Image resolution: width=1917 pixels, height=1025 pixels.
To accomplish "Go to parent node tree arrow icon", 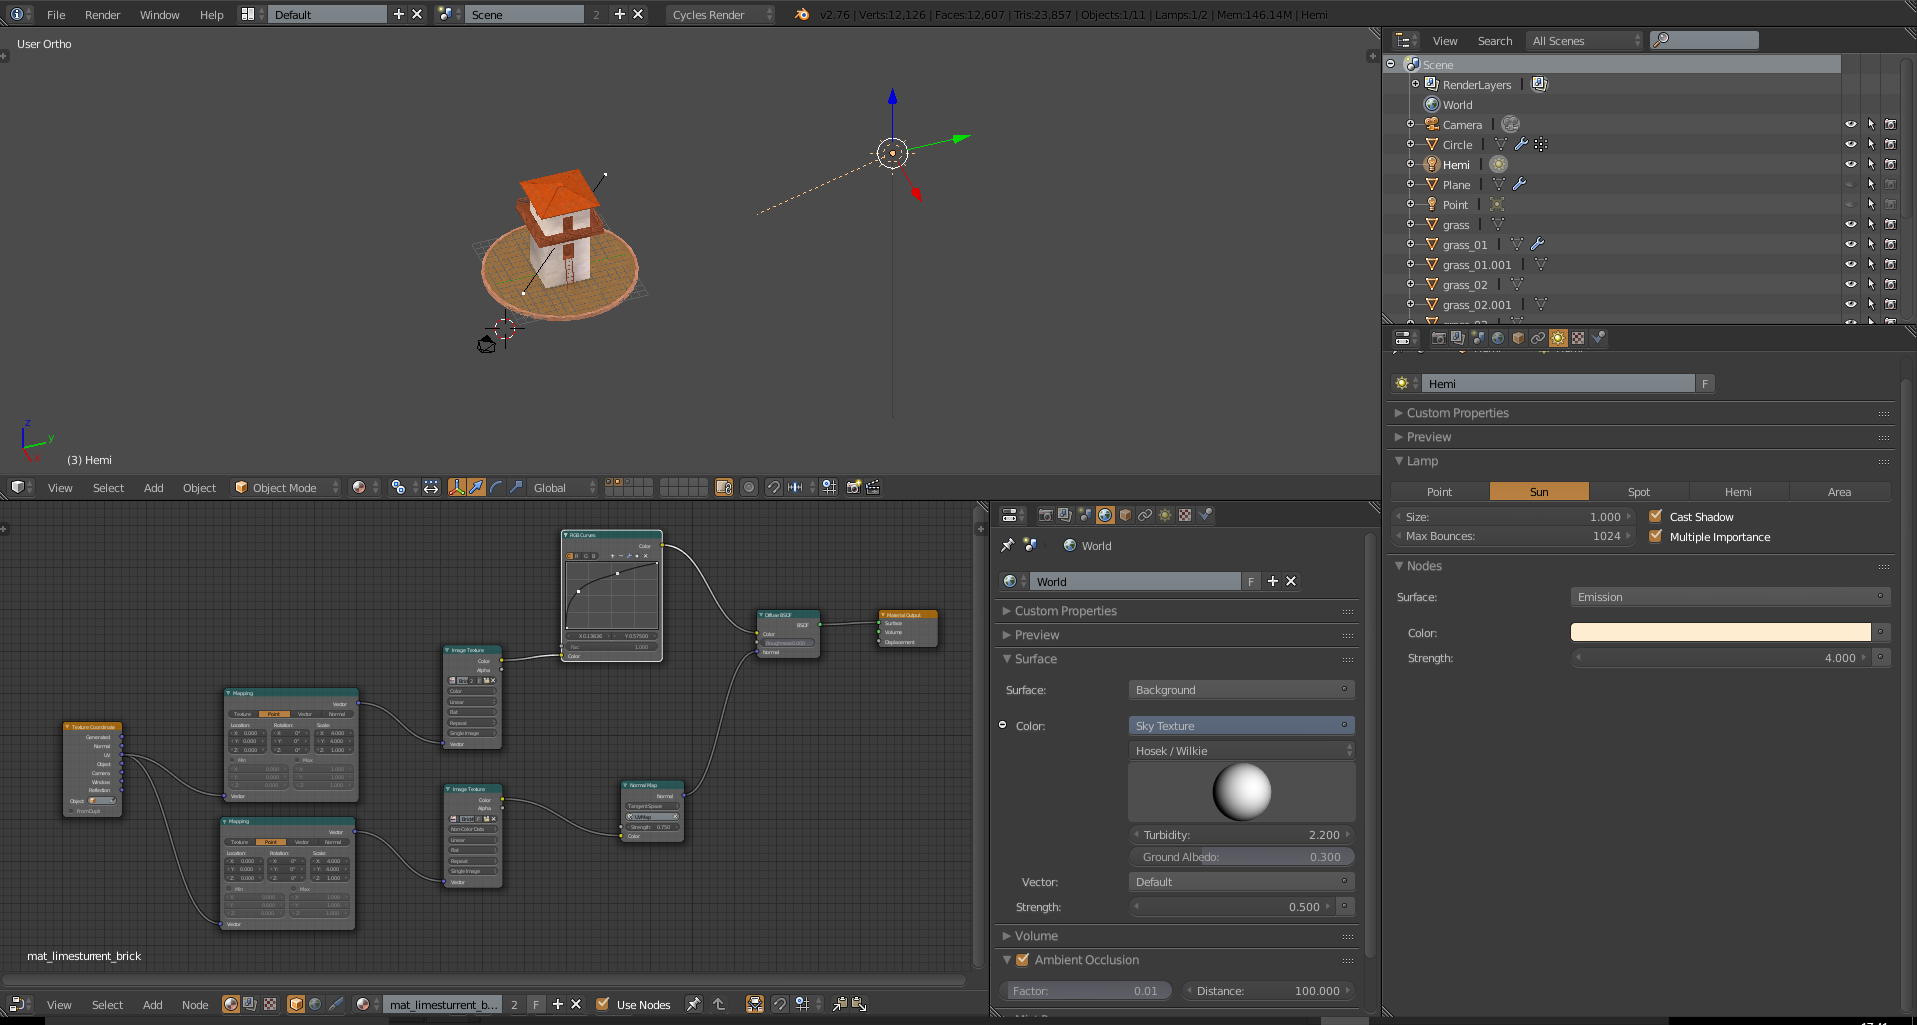I will (x=718, y=1004).
